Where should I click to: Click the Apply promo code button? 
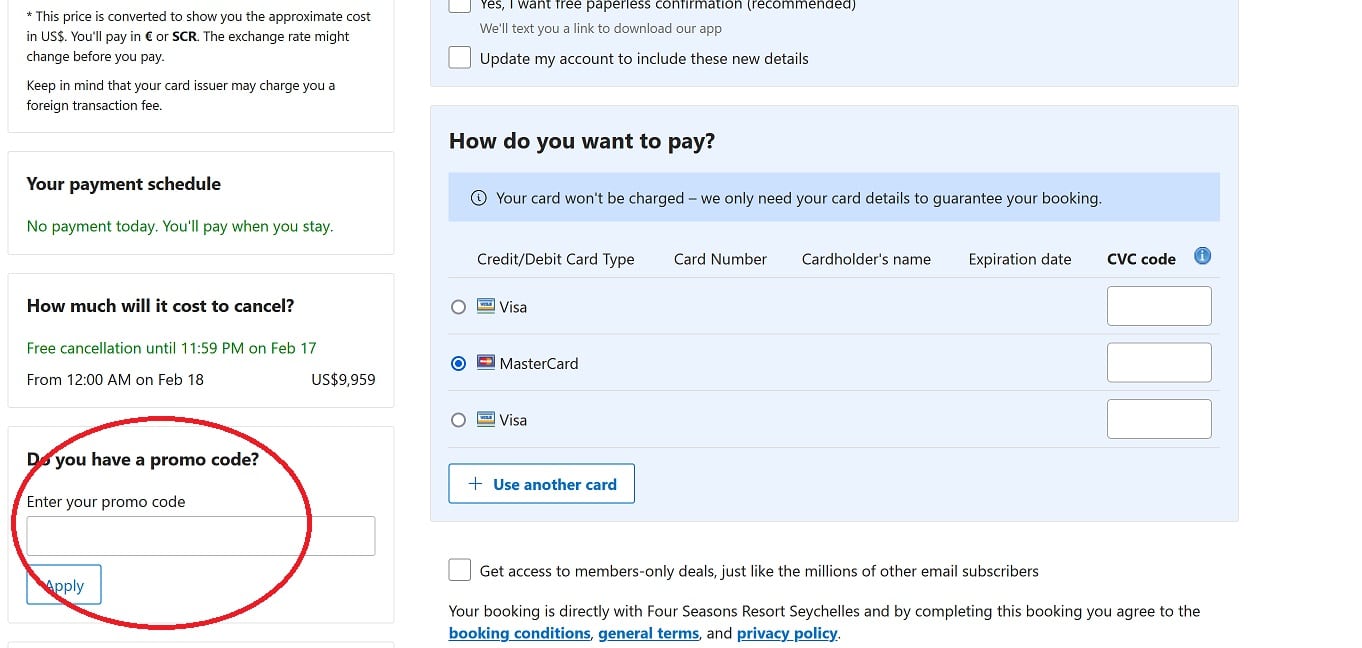(x=63, y=585)
